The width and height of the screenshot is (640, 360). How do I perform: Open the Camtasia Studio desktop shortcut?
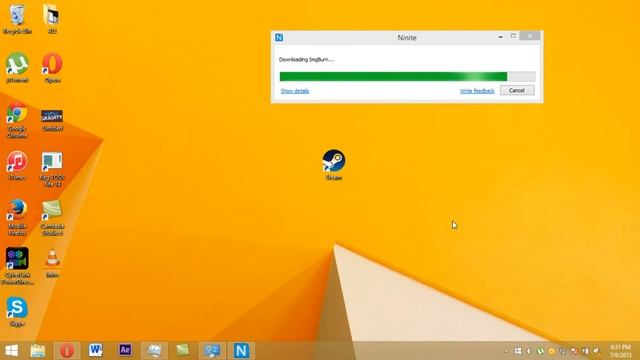[x=52, y=218]
